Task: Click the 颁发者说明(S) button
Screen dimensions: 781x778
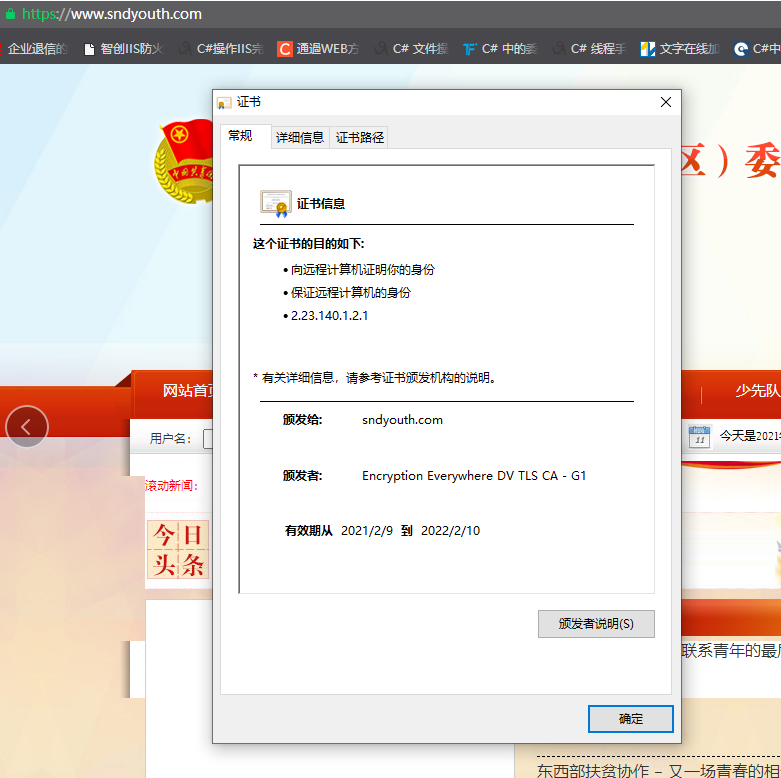Action: tap(596, 624)
